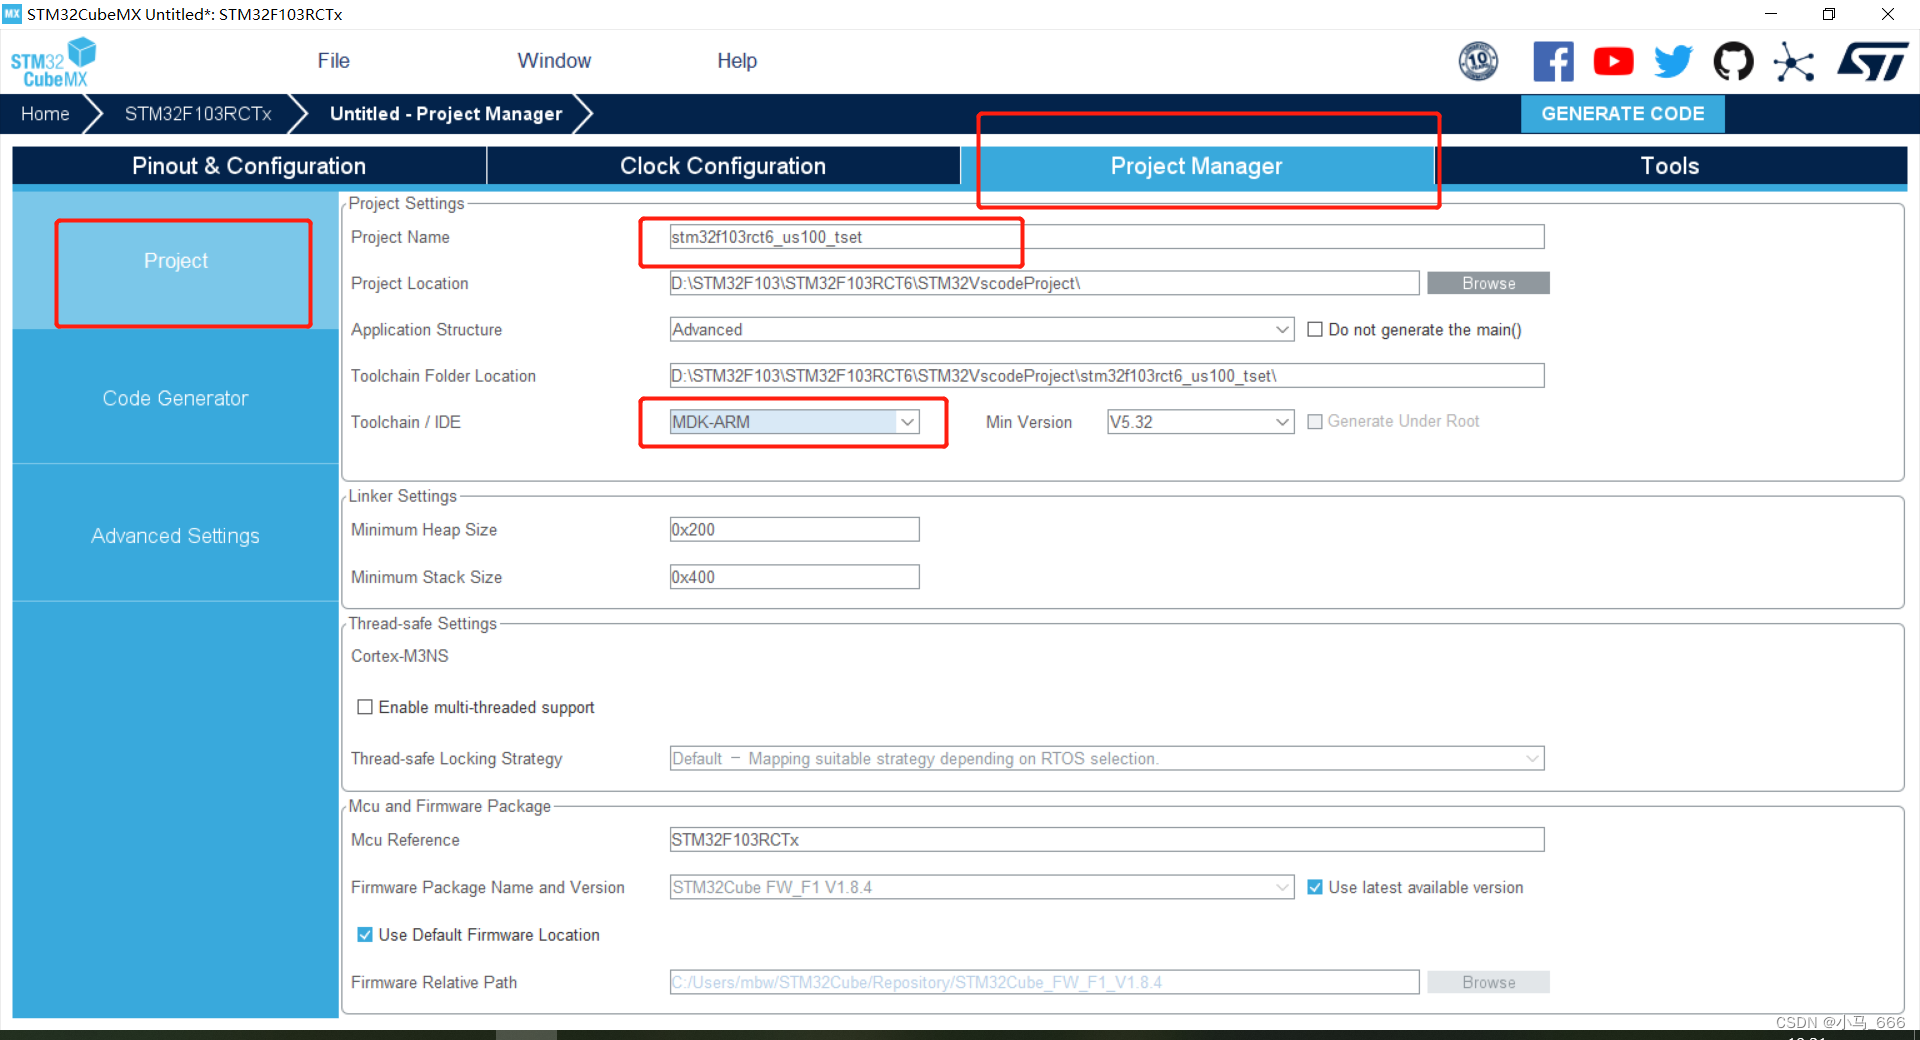Open Firmware Package Name and Version dropdown
Screen dimensions: 1920x1040
tap(982, 887)
